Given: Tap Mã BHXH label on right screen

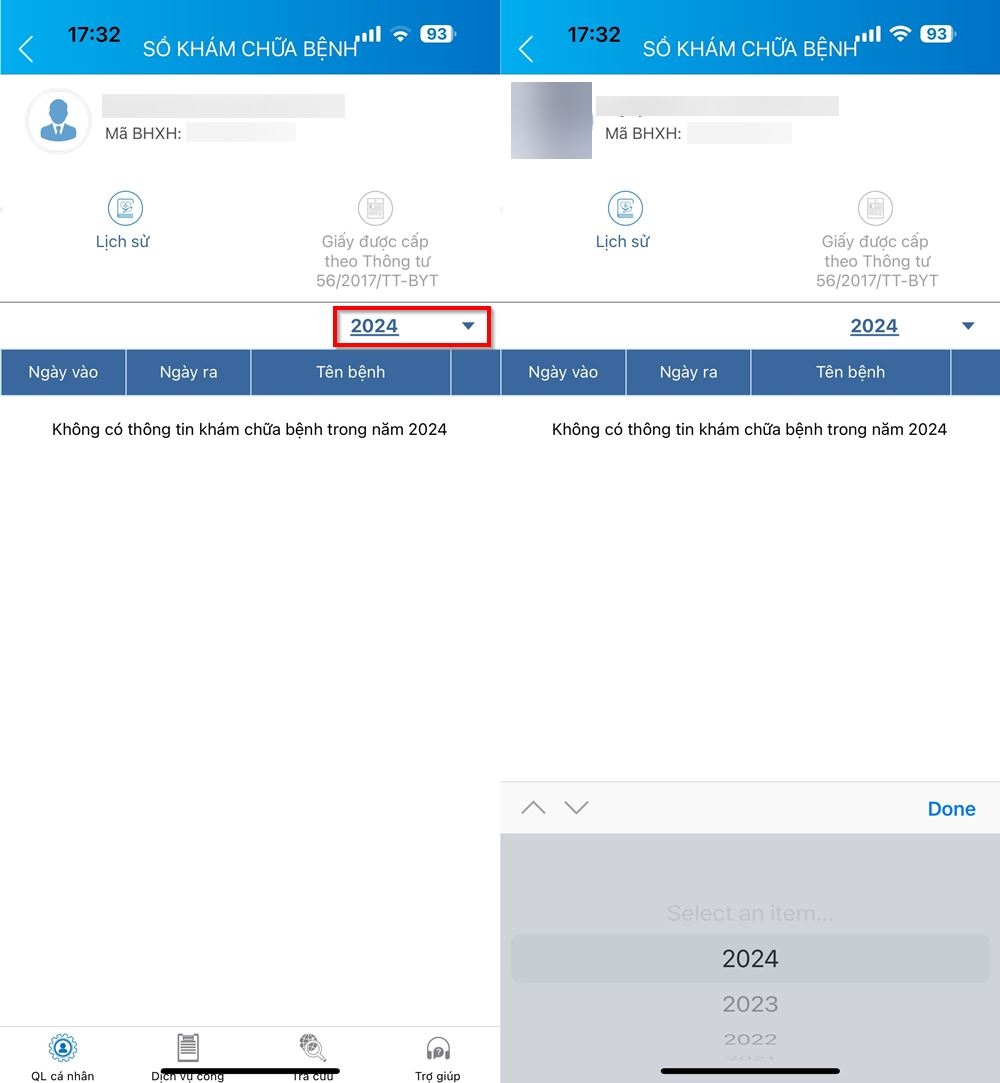Looking at the screenshot, I should click(x=643, y=133).
